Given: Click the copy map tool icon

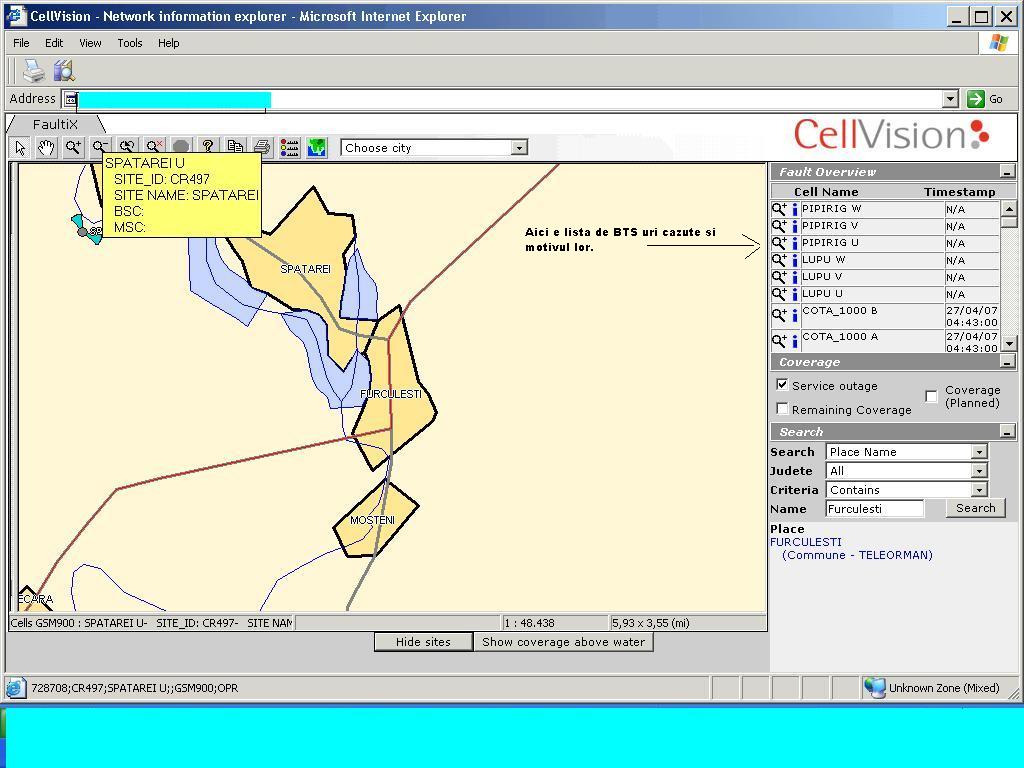Looking at the screenshot, I should [235, 147].
